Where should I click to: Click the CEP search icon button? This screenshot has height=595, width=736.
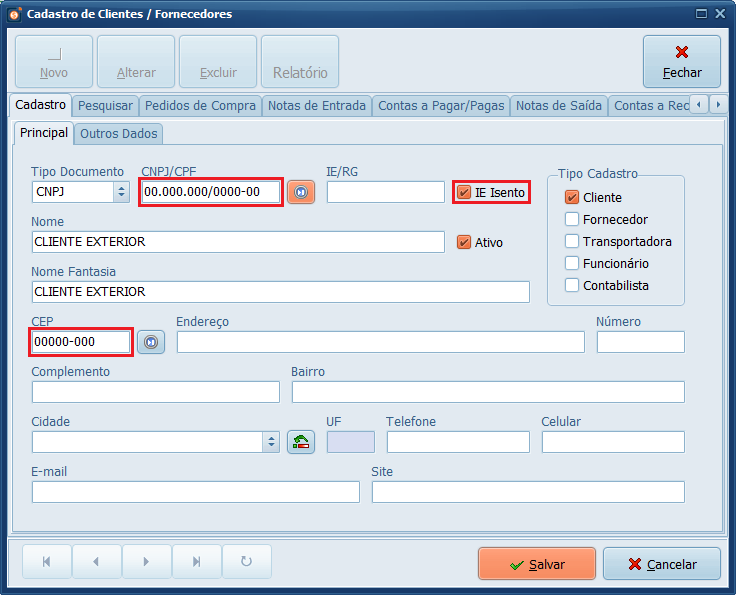tap(150, 342)
